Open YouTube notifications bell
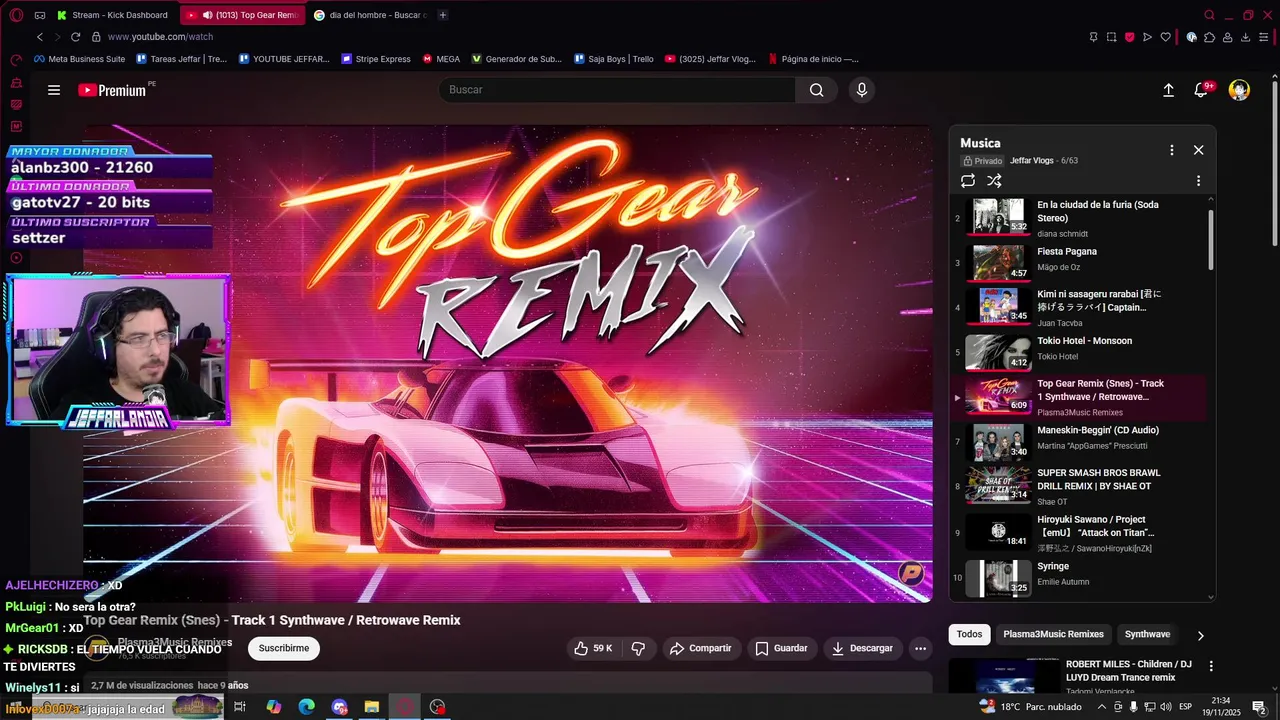This screenshot has width=1280, height=720. (x=1202, y=90)
